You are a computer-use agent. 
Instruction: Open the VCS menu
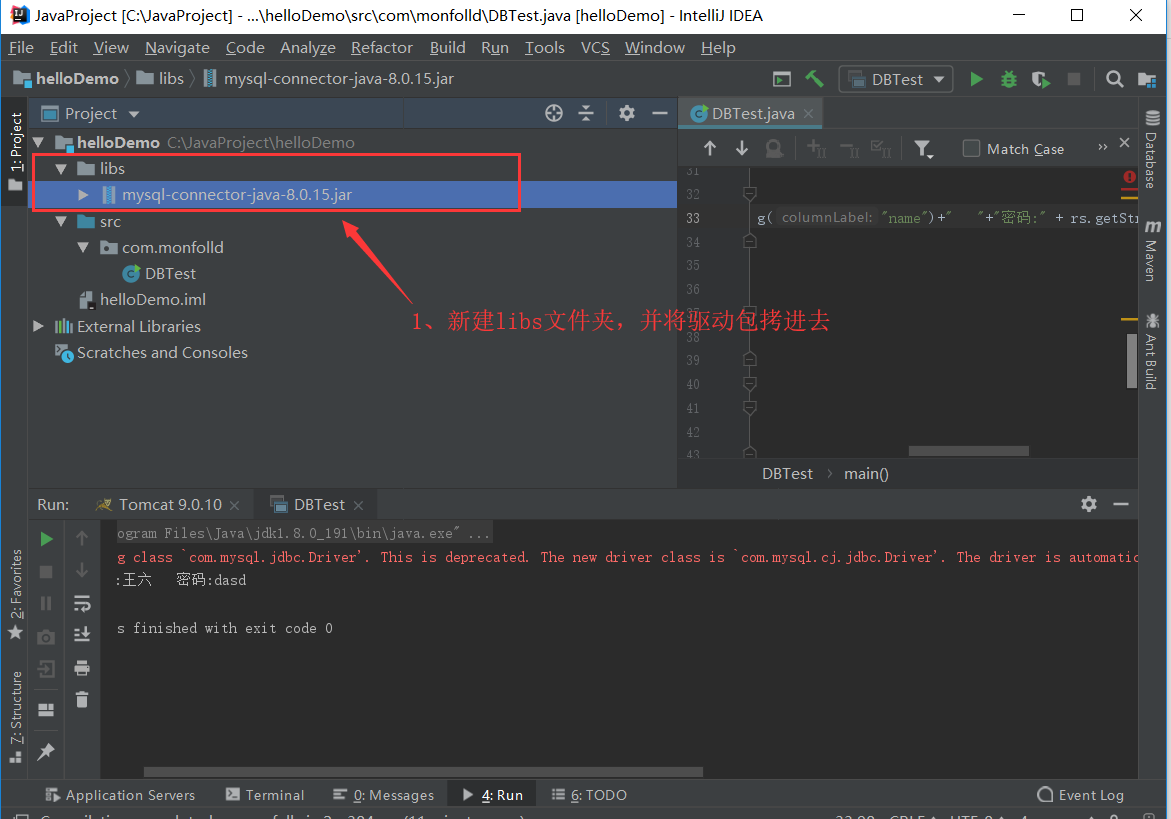click(x=595, y=48)
